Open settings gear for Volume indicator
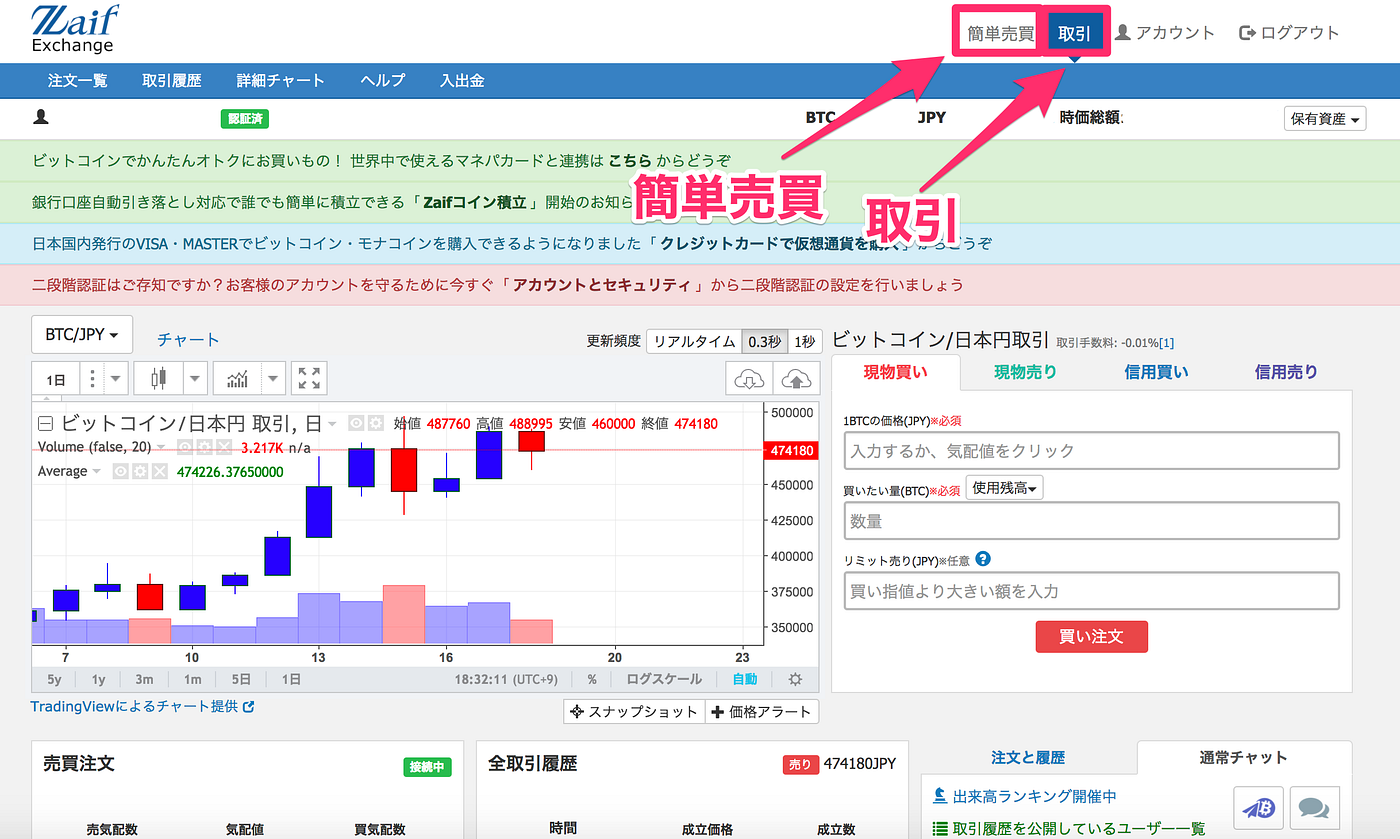Image resolution: width=1400 pixels, height=839 pixels. coord(204,447)
